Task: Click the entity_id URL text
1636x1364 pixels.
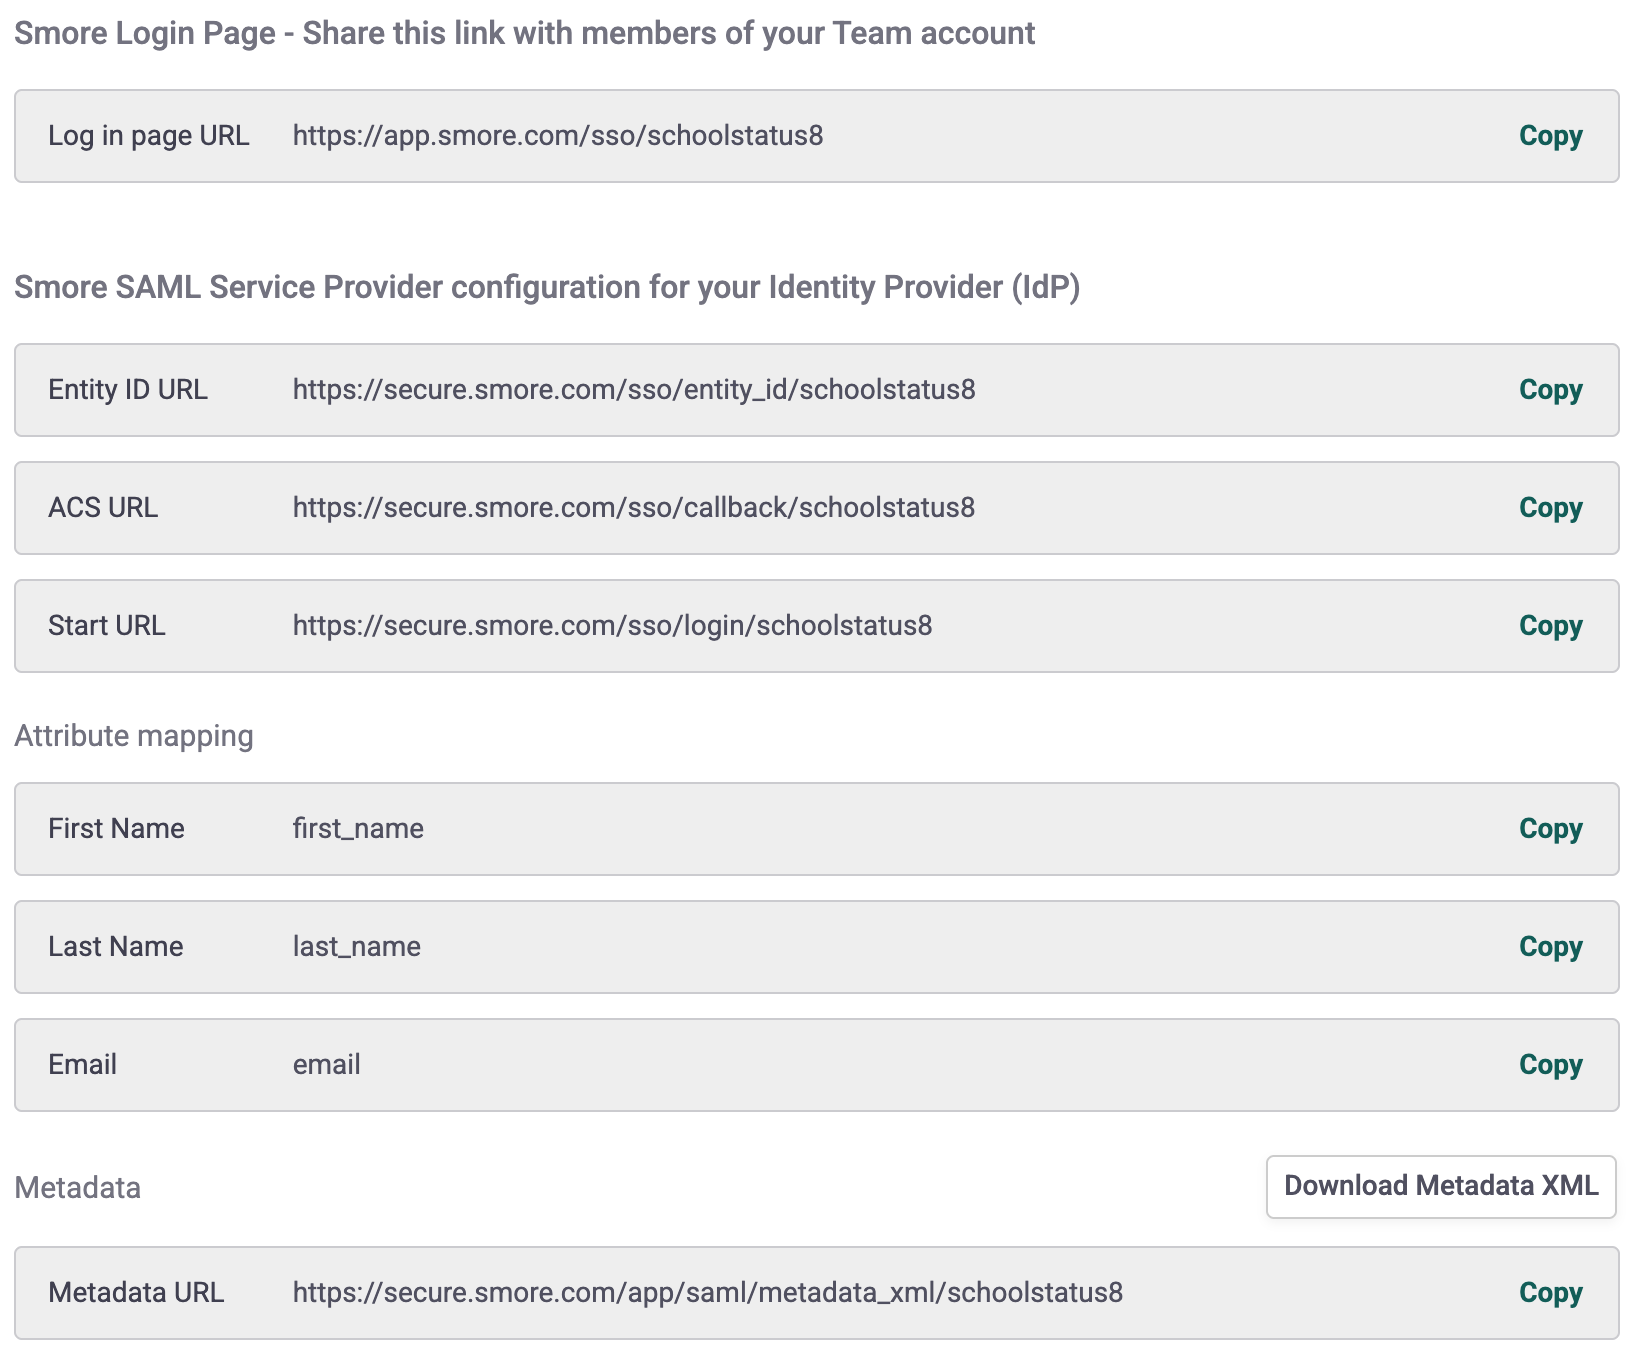Action: tap(633, 390)
